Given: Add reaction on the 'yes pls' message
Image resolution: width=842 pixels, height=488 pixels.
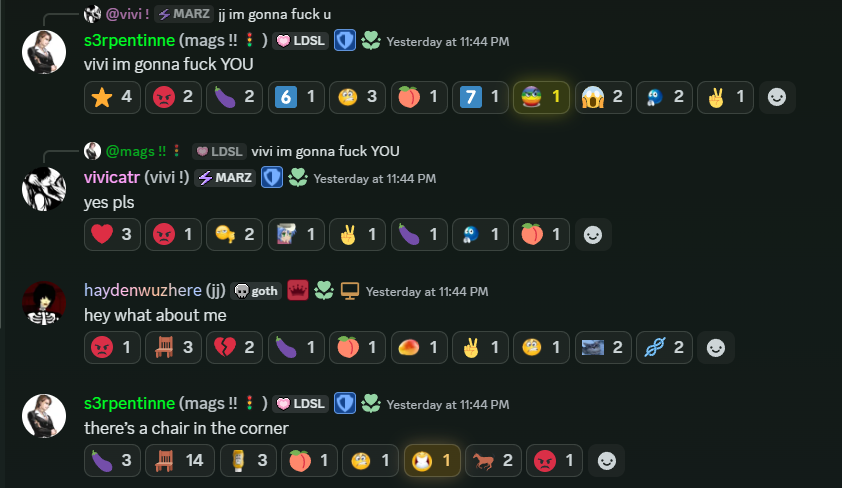Looking at the screenshot, I should point(593,235).
